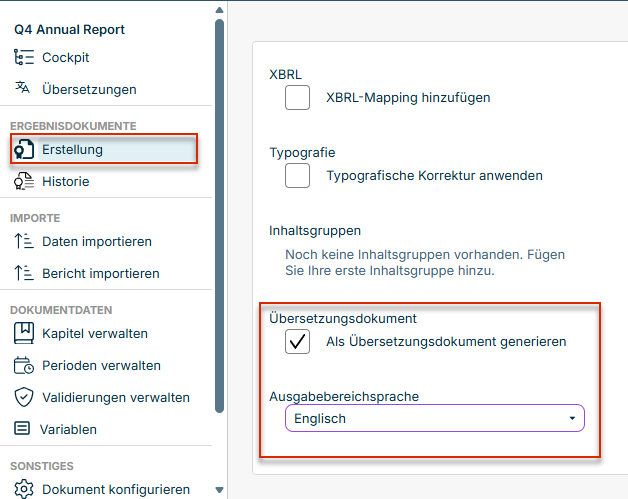Click the Daten importieren arrow icon
This screenshot has height=499, width=628.
[24, 241]
